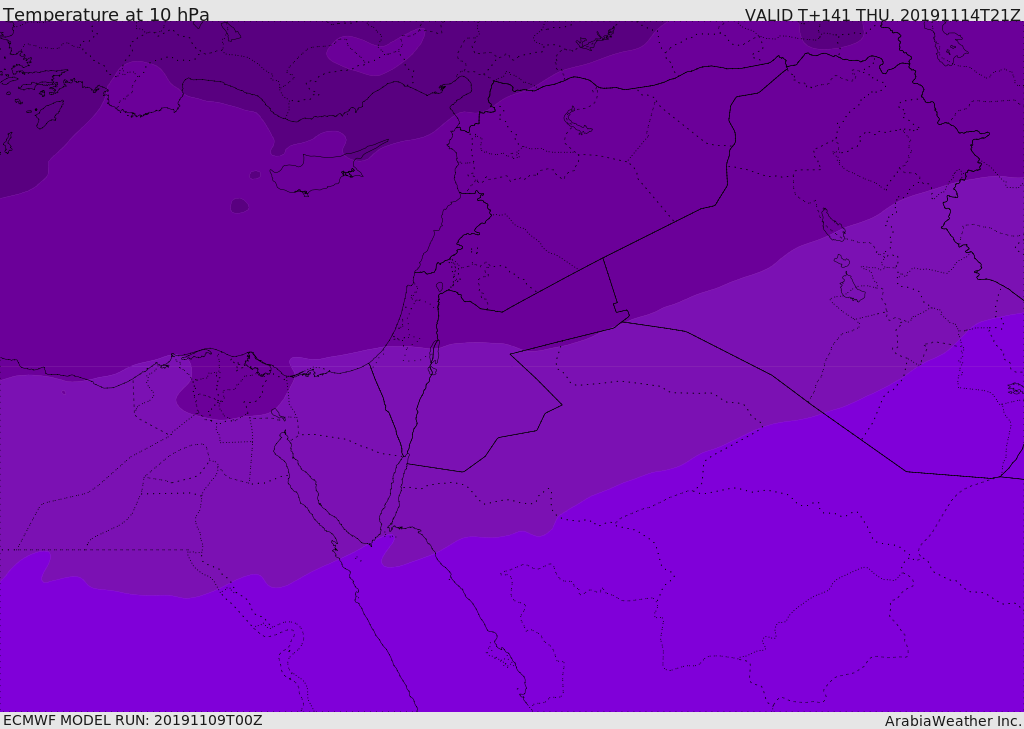
Task: Click the 'VALID T+141 THU. 20191114T21Z' label
Action: (x=882, y=15)
